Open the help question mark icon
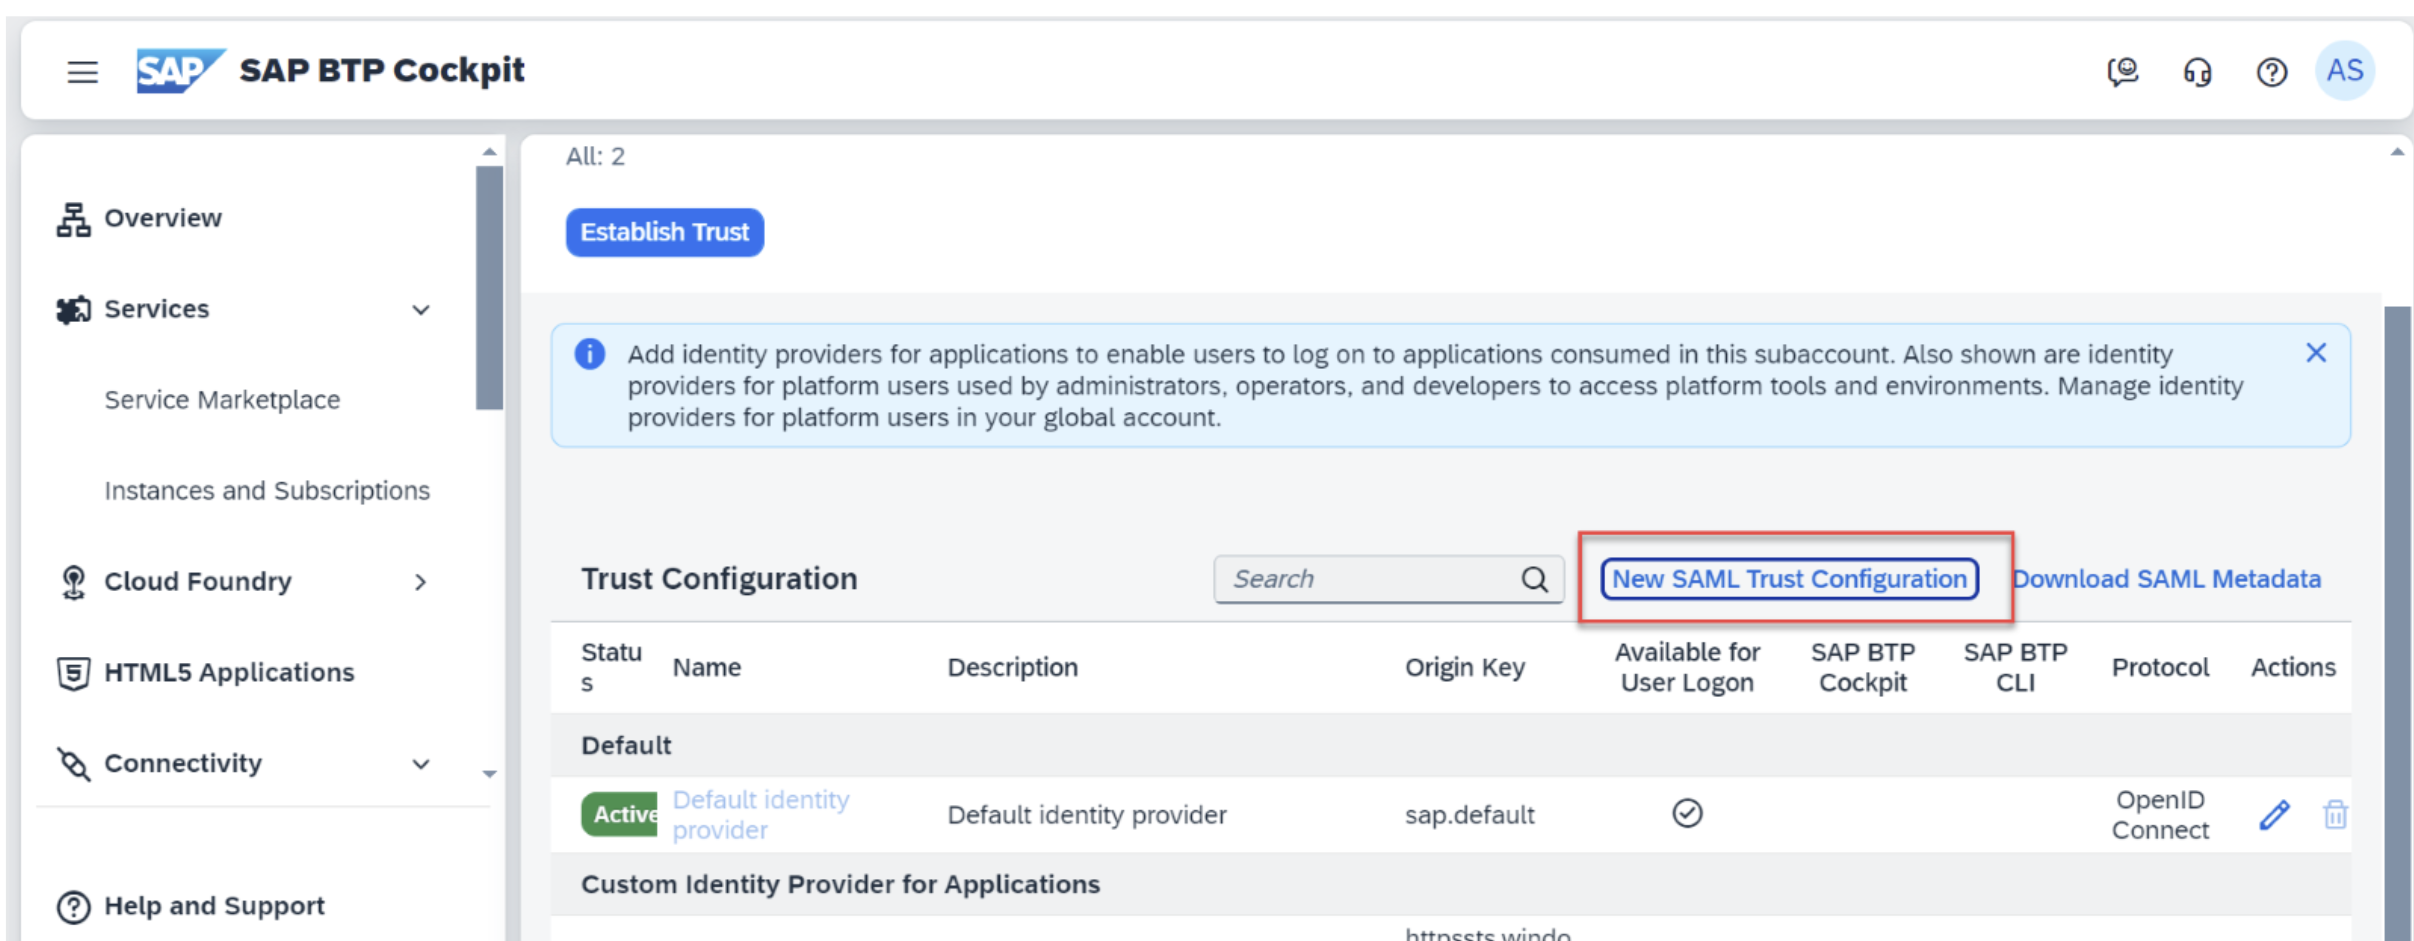Viewport: 2414px width, 941px height. [x=2271, y=72]
